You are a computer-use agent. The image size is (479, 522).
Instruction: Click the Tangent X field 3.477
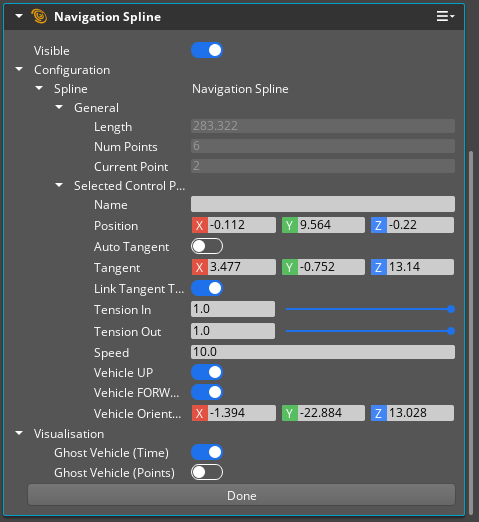(x=242, y=267)
